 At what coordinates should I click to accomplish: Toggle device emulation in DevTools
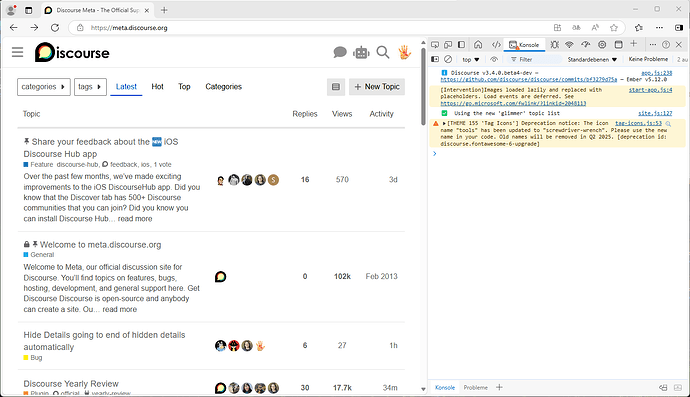coord(448,44)
